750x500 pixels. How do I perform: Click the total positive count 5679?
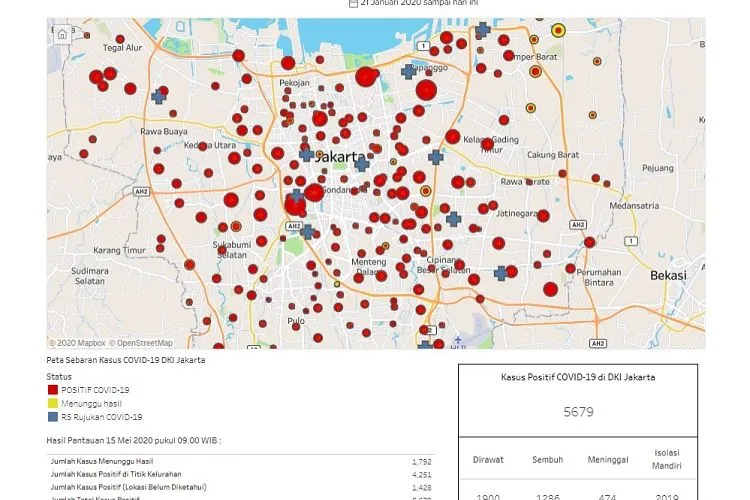(x=578, y=412)
